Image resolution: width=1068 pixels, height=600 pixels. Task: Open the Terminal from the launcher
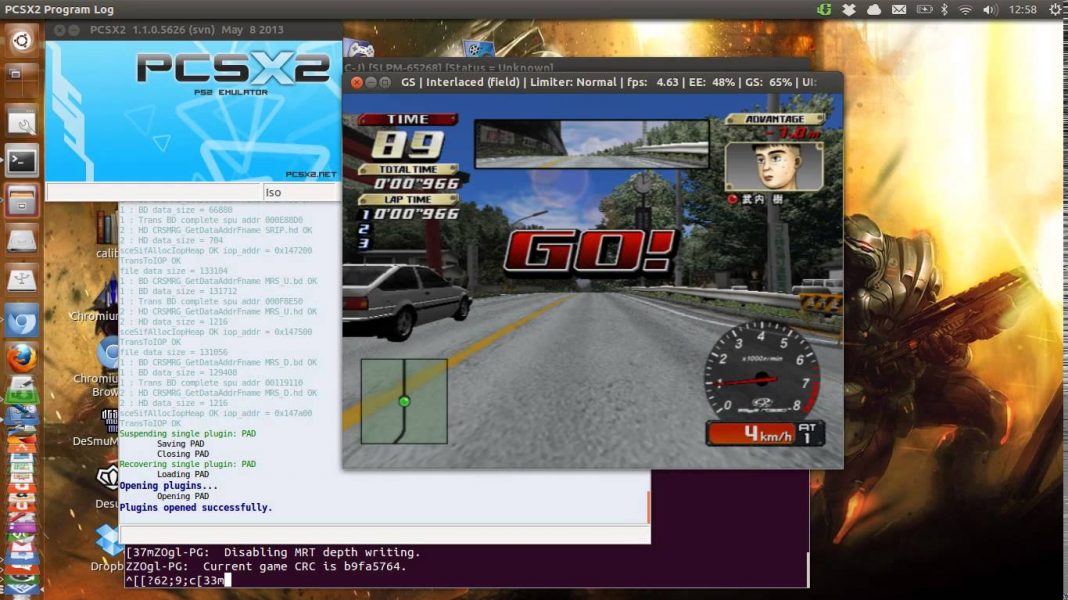click(x=22, y=161)
